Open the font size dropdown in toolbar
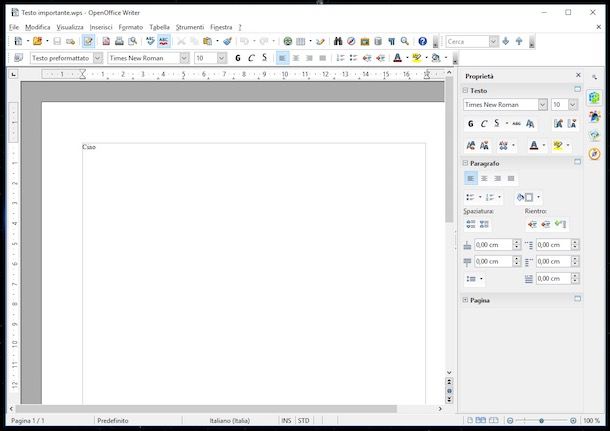Viewport: 610px width, 431px height. click(x=222, y=58)
